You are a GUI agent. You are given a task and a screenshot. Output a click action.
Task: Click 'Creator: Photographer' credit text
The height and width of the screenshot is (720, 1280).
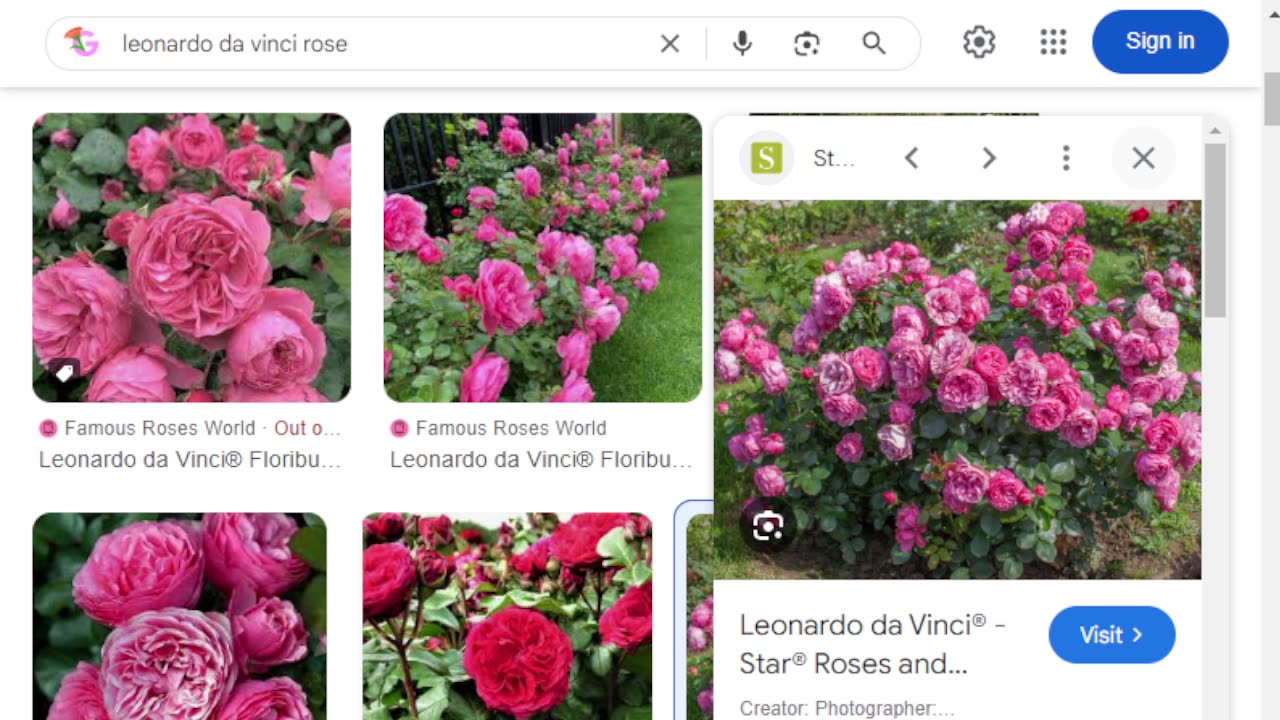click(x=847, y=708)
